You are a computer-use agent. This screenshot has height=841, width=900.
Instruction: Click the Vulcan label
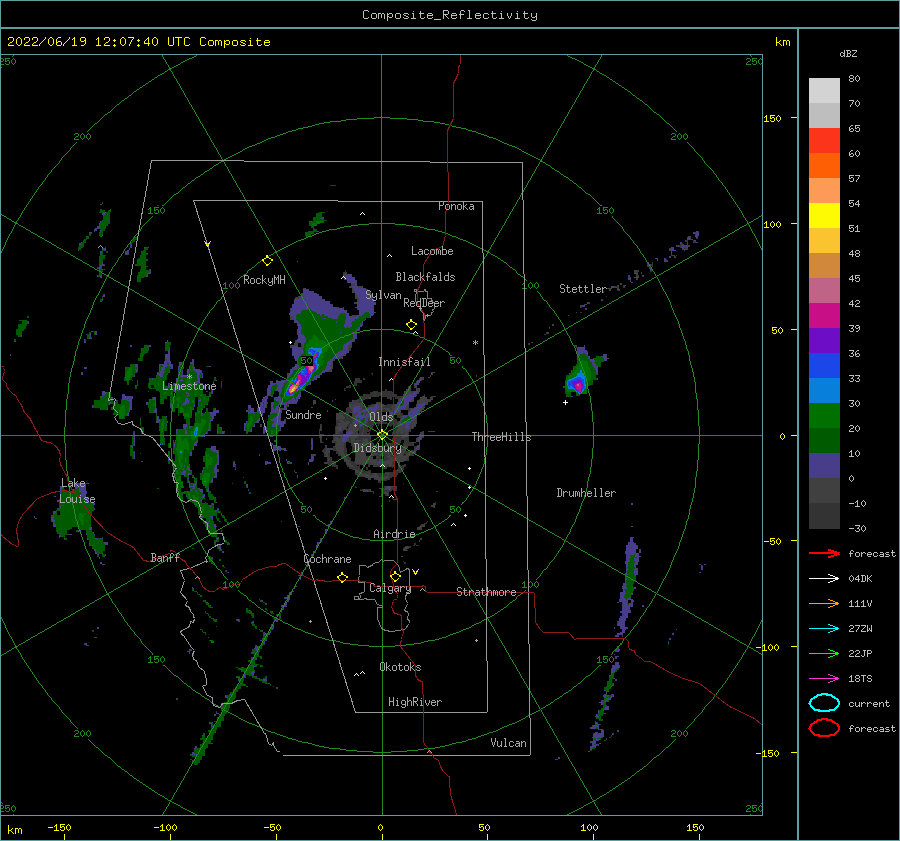(509, 743)
